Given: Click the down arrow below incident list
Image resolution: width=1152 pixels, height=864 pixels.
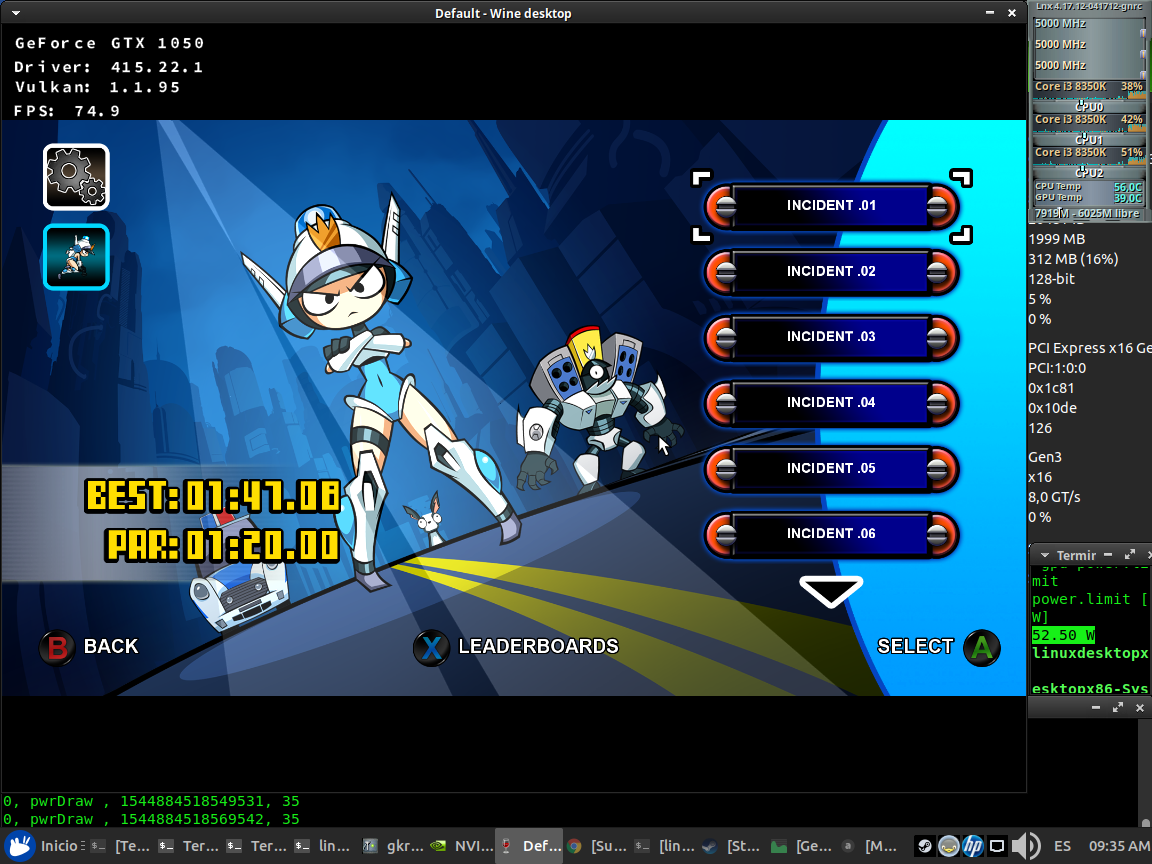Looking at the screenshot, I should point(831,591).
